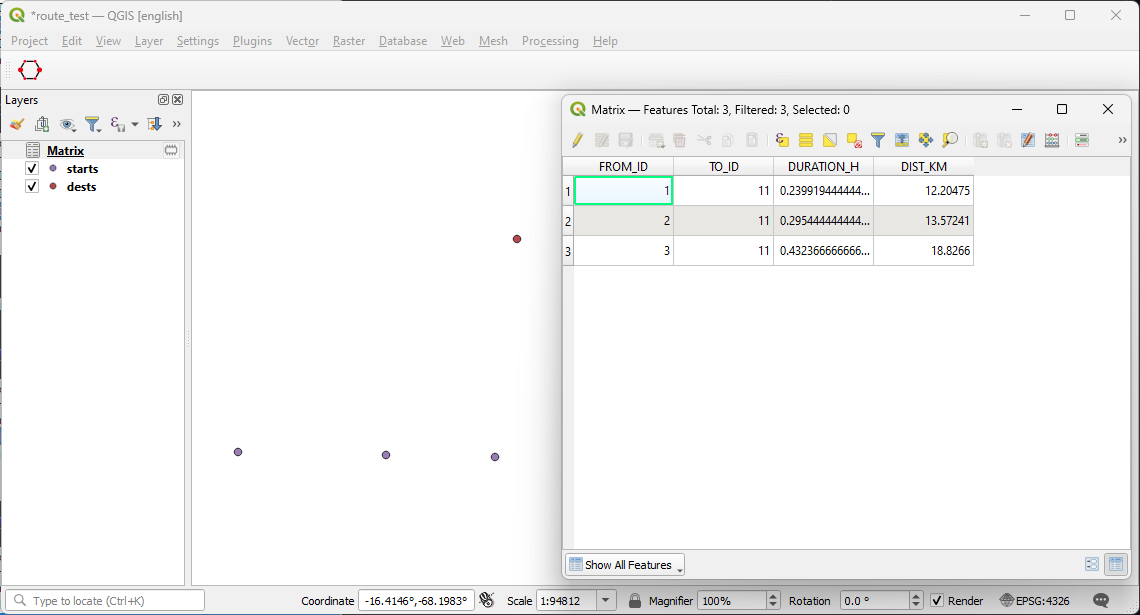This screenshot has height=615, width=1140.
Task: Expand hidden attribute table toolbar items
Action: click(1122, 140)
